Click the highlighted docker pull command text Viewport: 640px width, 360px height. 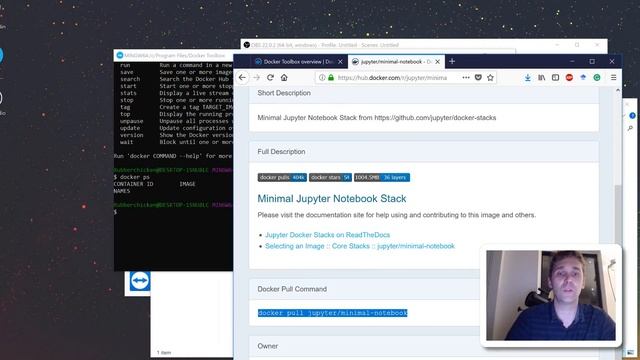(333, 313)
